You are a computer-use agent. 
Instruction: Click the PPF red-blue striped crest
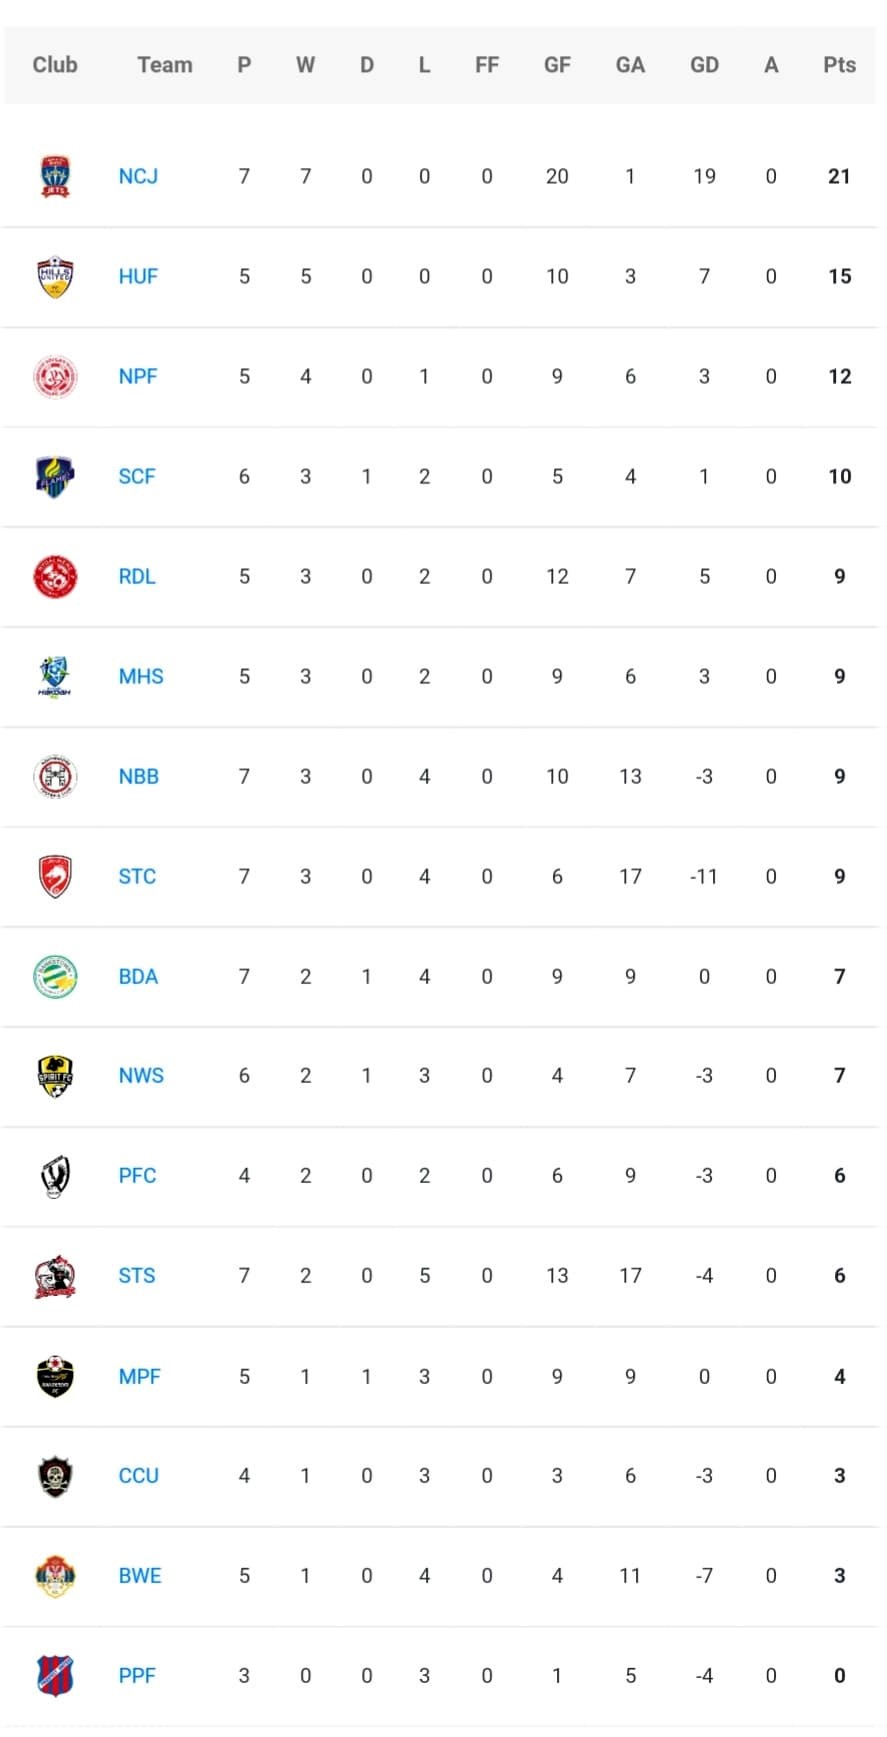click(x=55, y=1675)
